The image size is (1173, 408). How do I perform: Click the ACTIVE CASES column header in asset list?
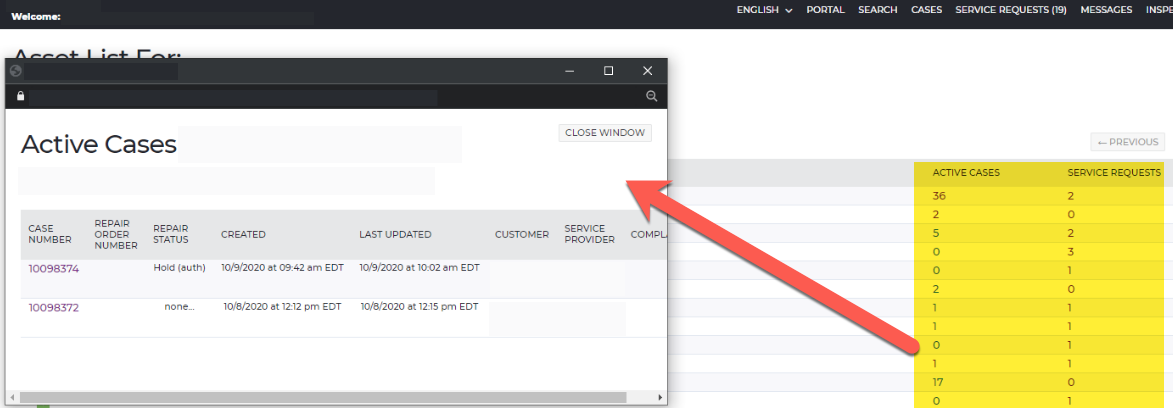click(x=966, y=173)
